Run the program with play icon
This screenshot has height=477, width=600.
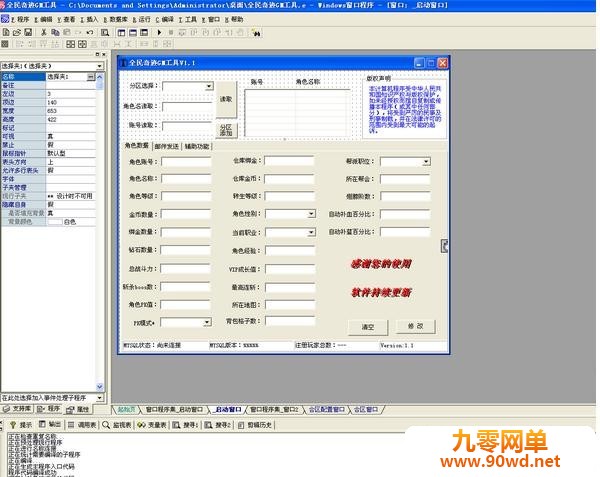click(x=160, y=33)
